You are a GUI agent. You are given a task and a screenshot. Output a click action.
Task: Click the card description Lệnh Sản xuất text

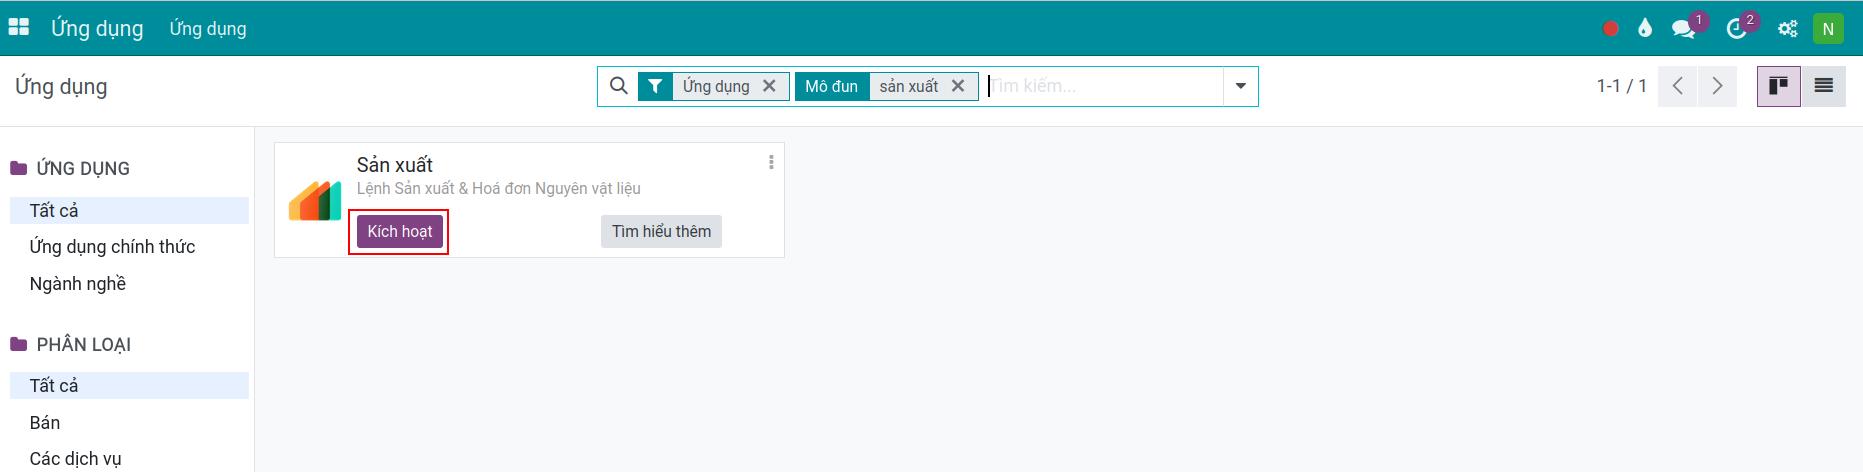pyautogui.click(x=499, y=188)
